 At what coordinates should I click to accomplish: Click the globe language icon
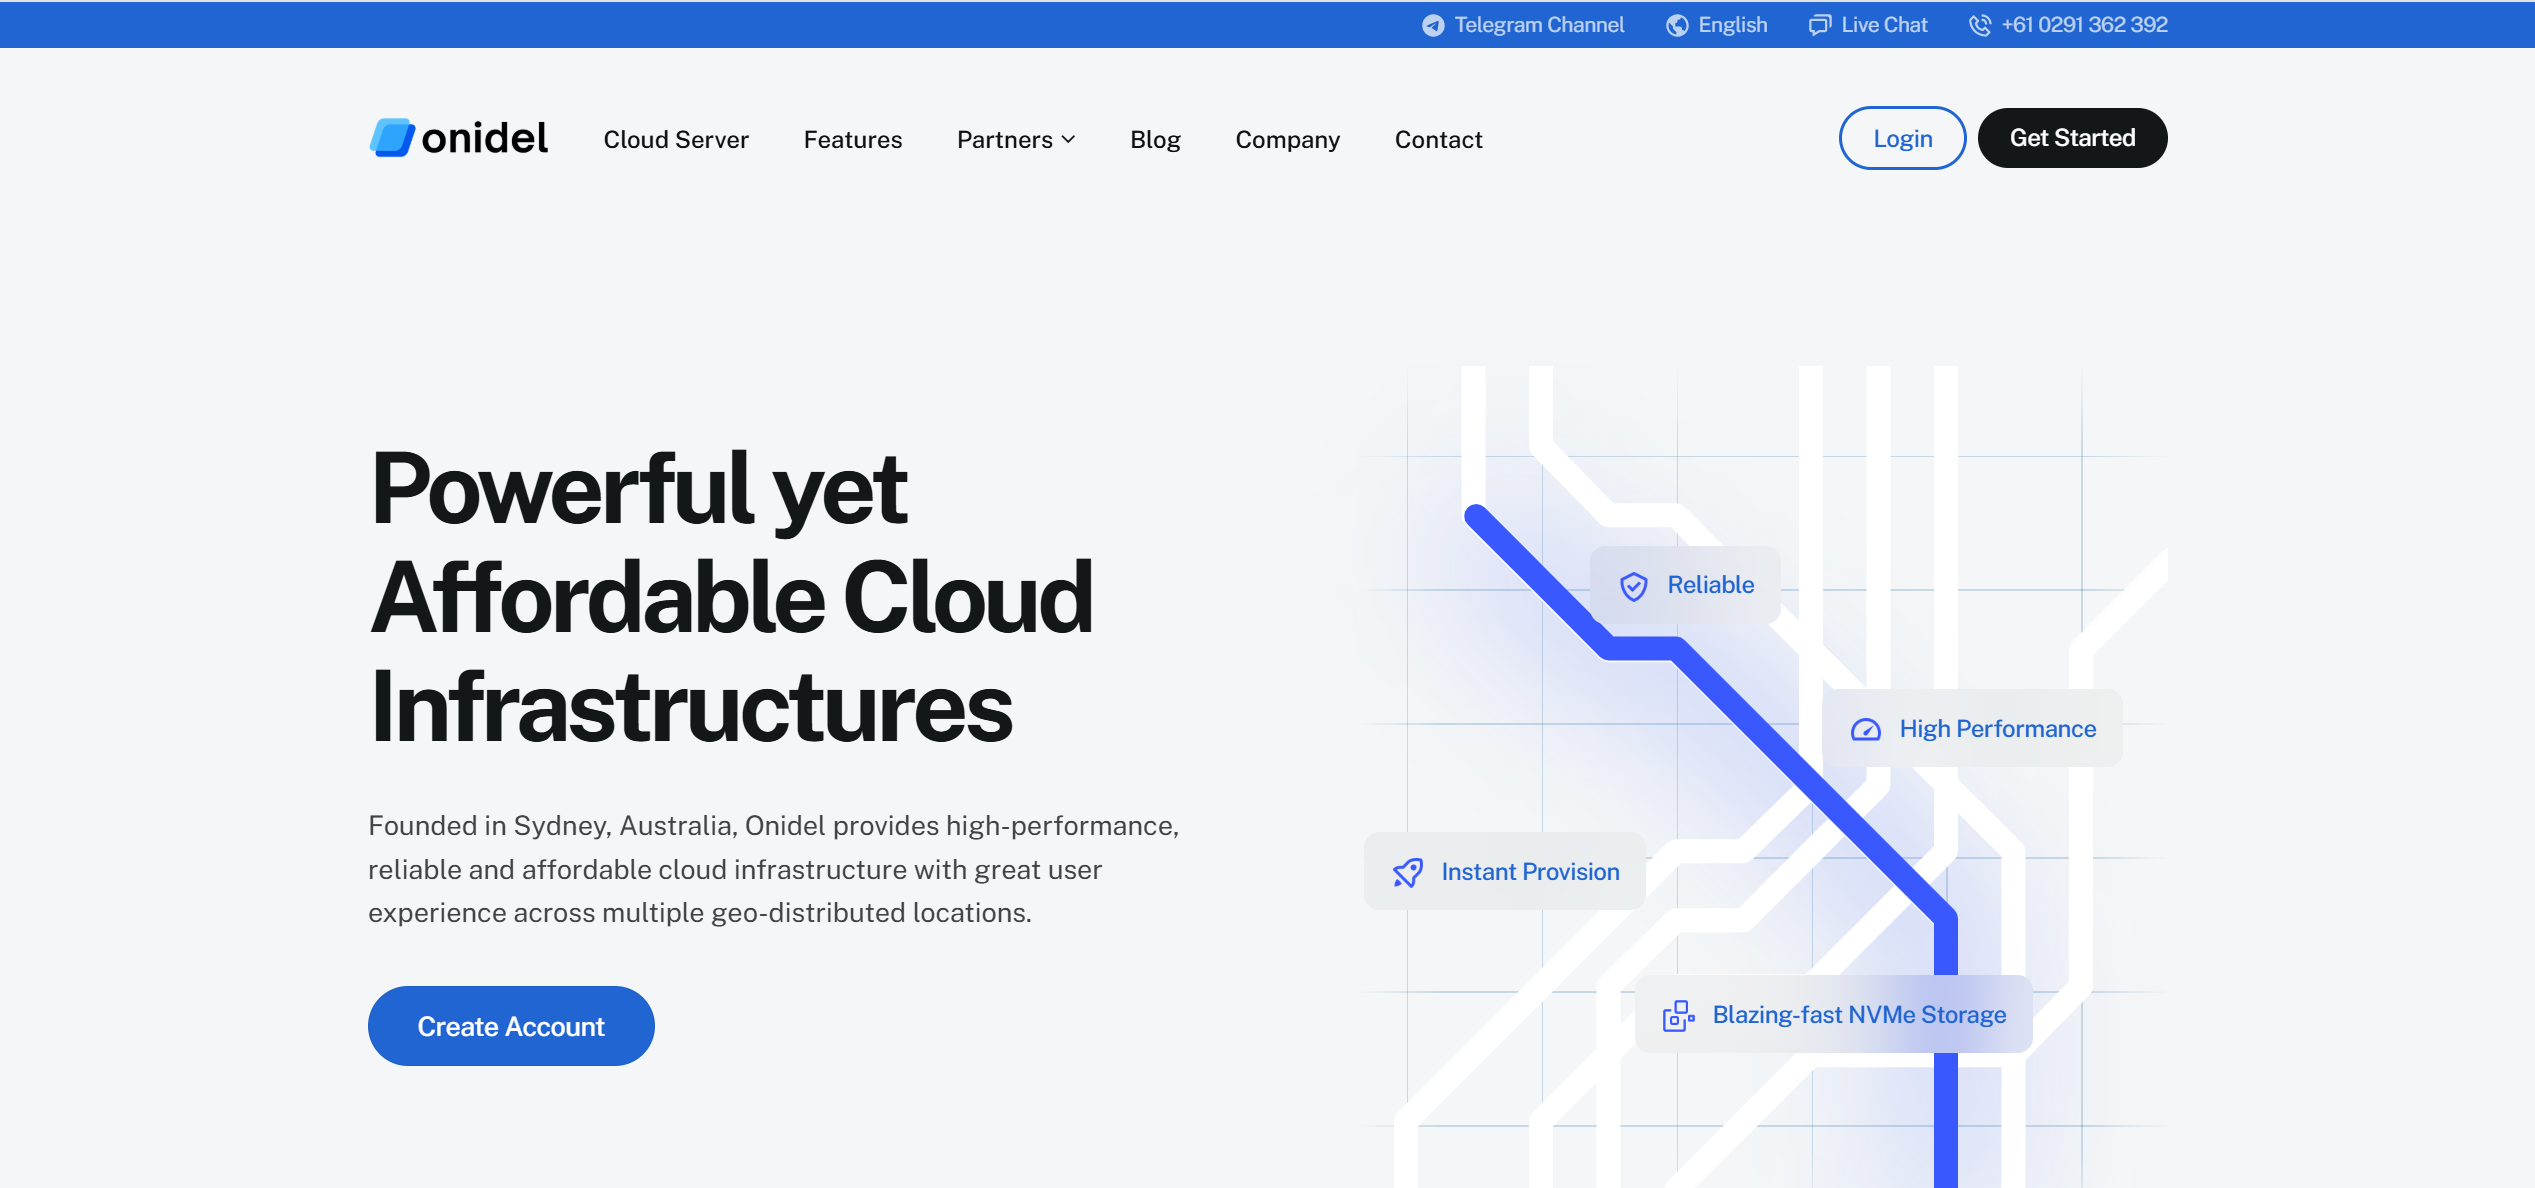pos(1677,25)
